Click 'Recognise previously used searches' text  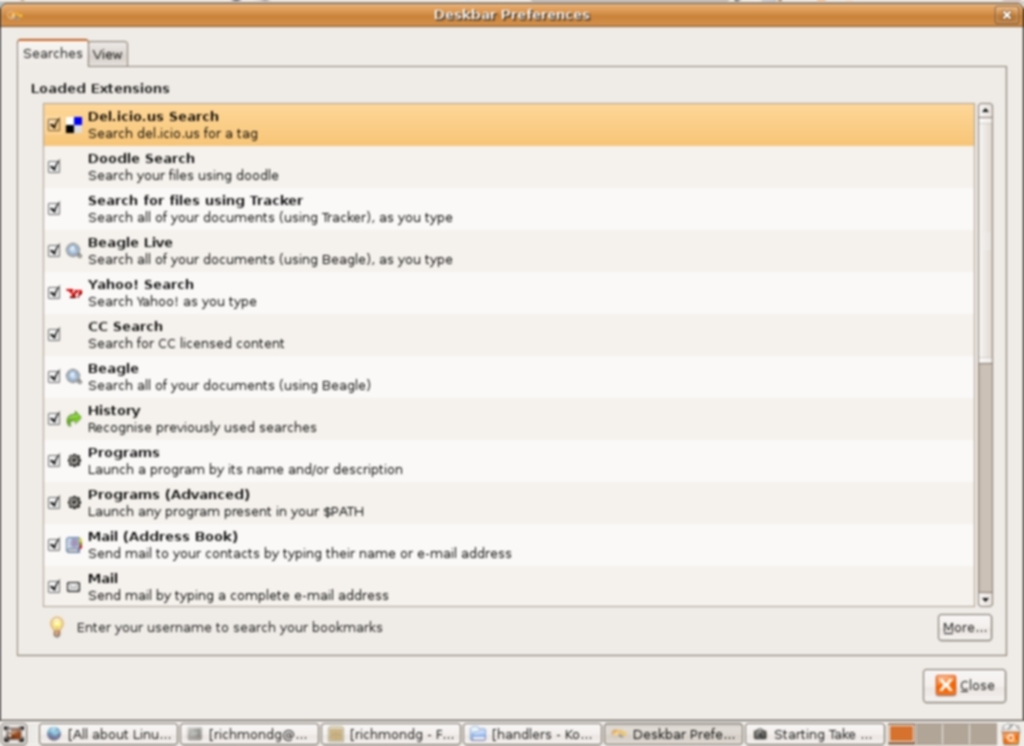click(x=202, y=427)
